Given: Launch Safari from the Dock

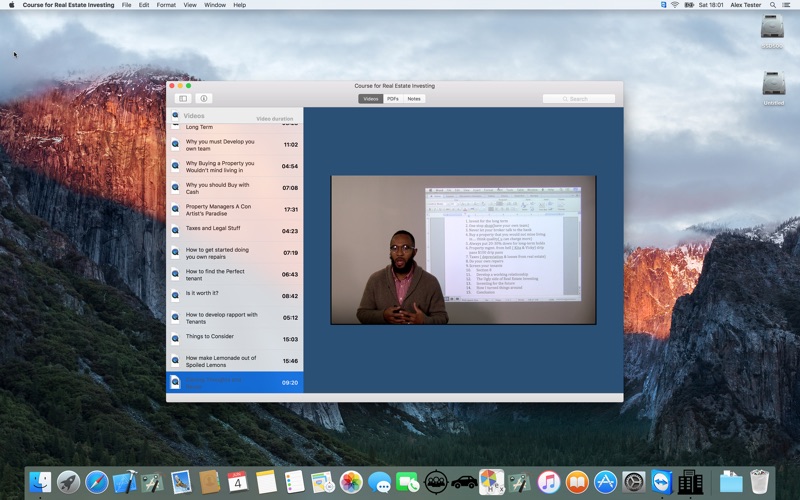Looking at the screenshot, I should coord(97,482).
